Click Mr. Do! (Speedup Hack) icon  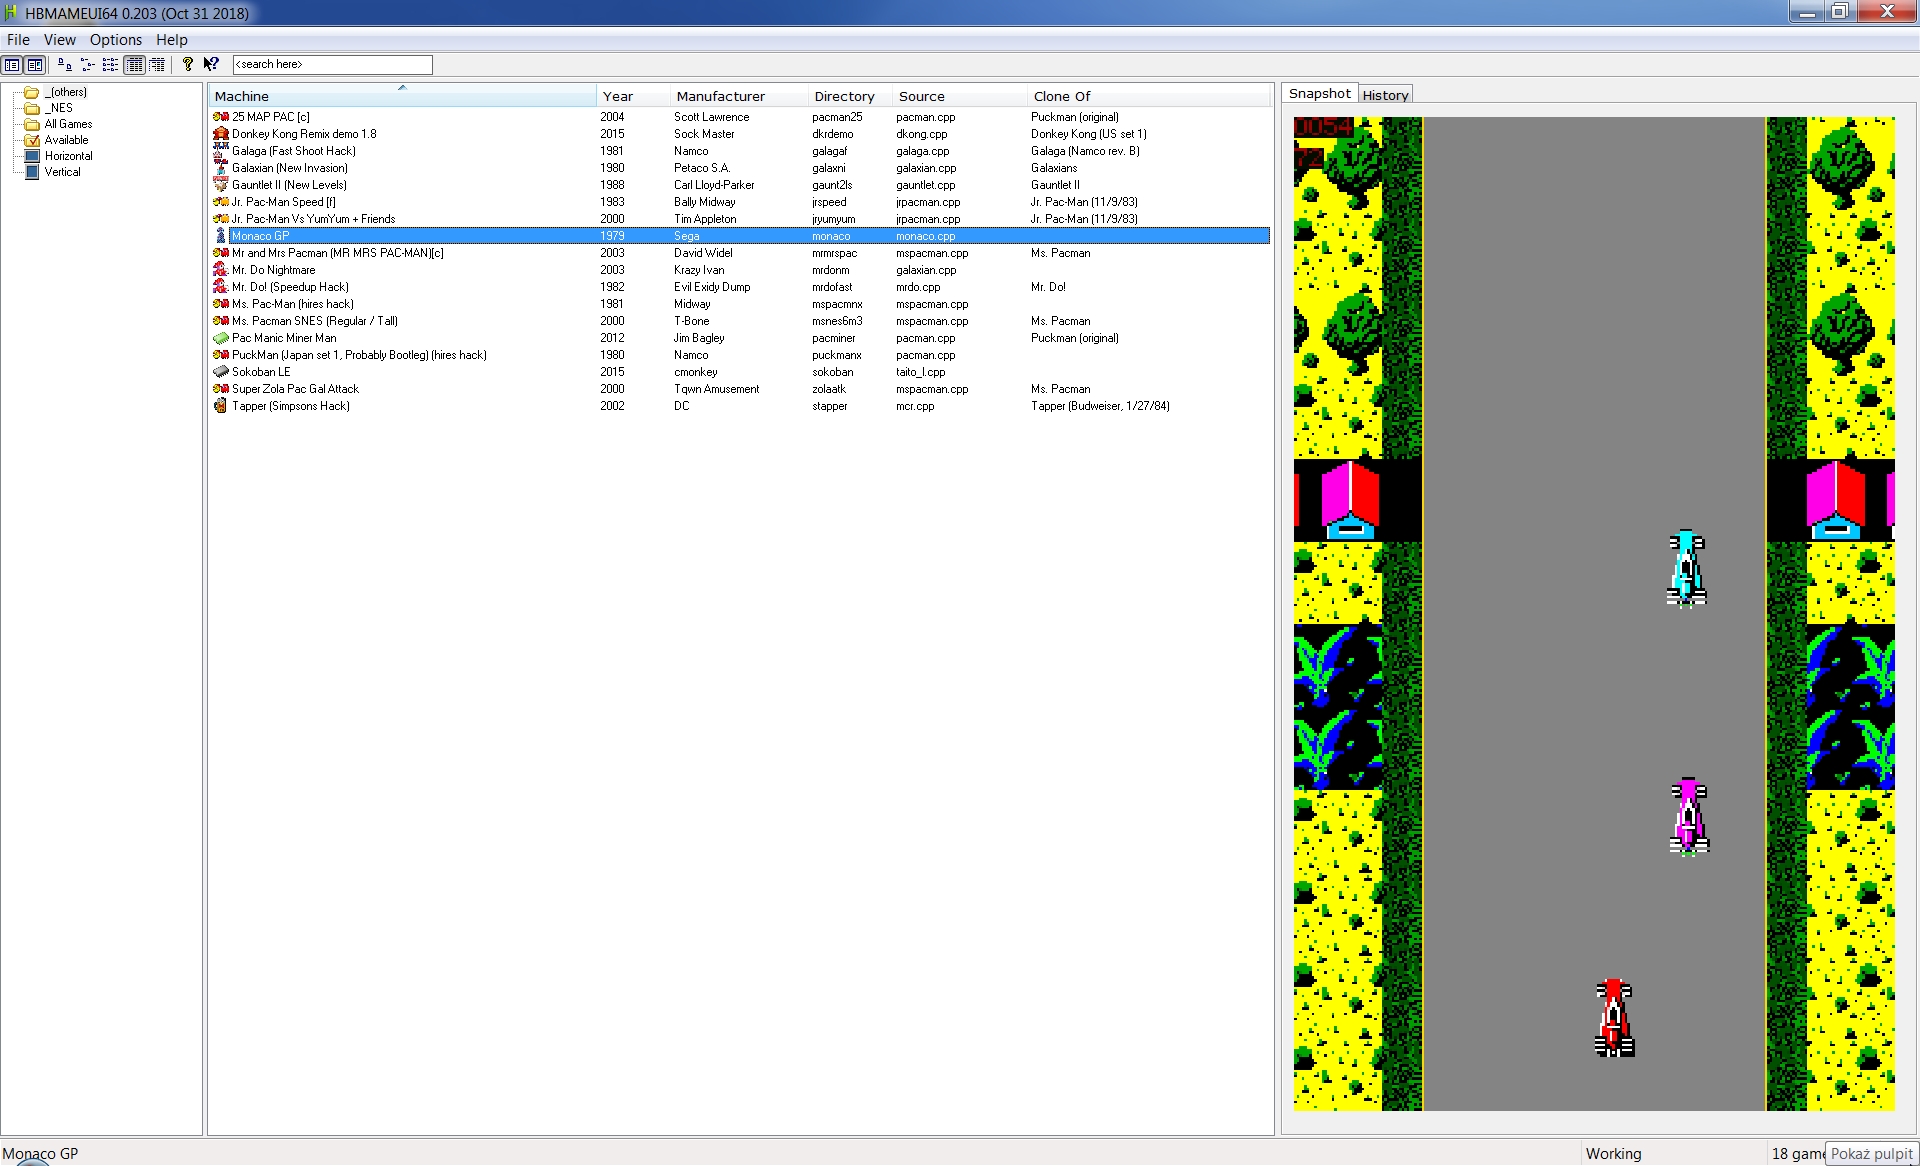click(221, 287)
